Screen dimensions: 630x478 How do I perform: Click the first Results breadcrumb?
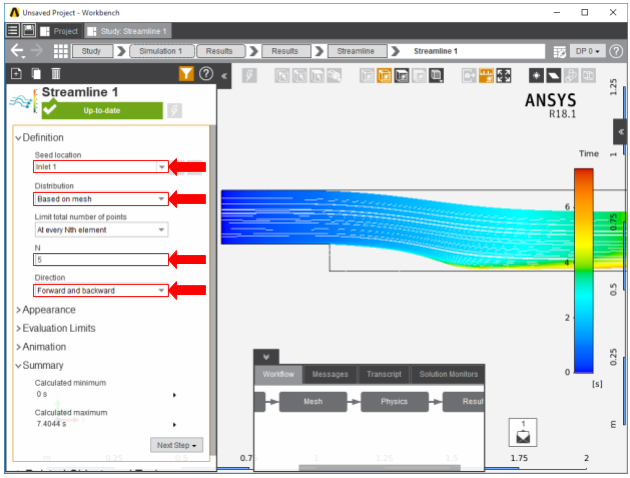pos(220,51)
